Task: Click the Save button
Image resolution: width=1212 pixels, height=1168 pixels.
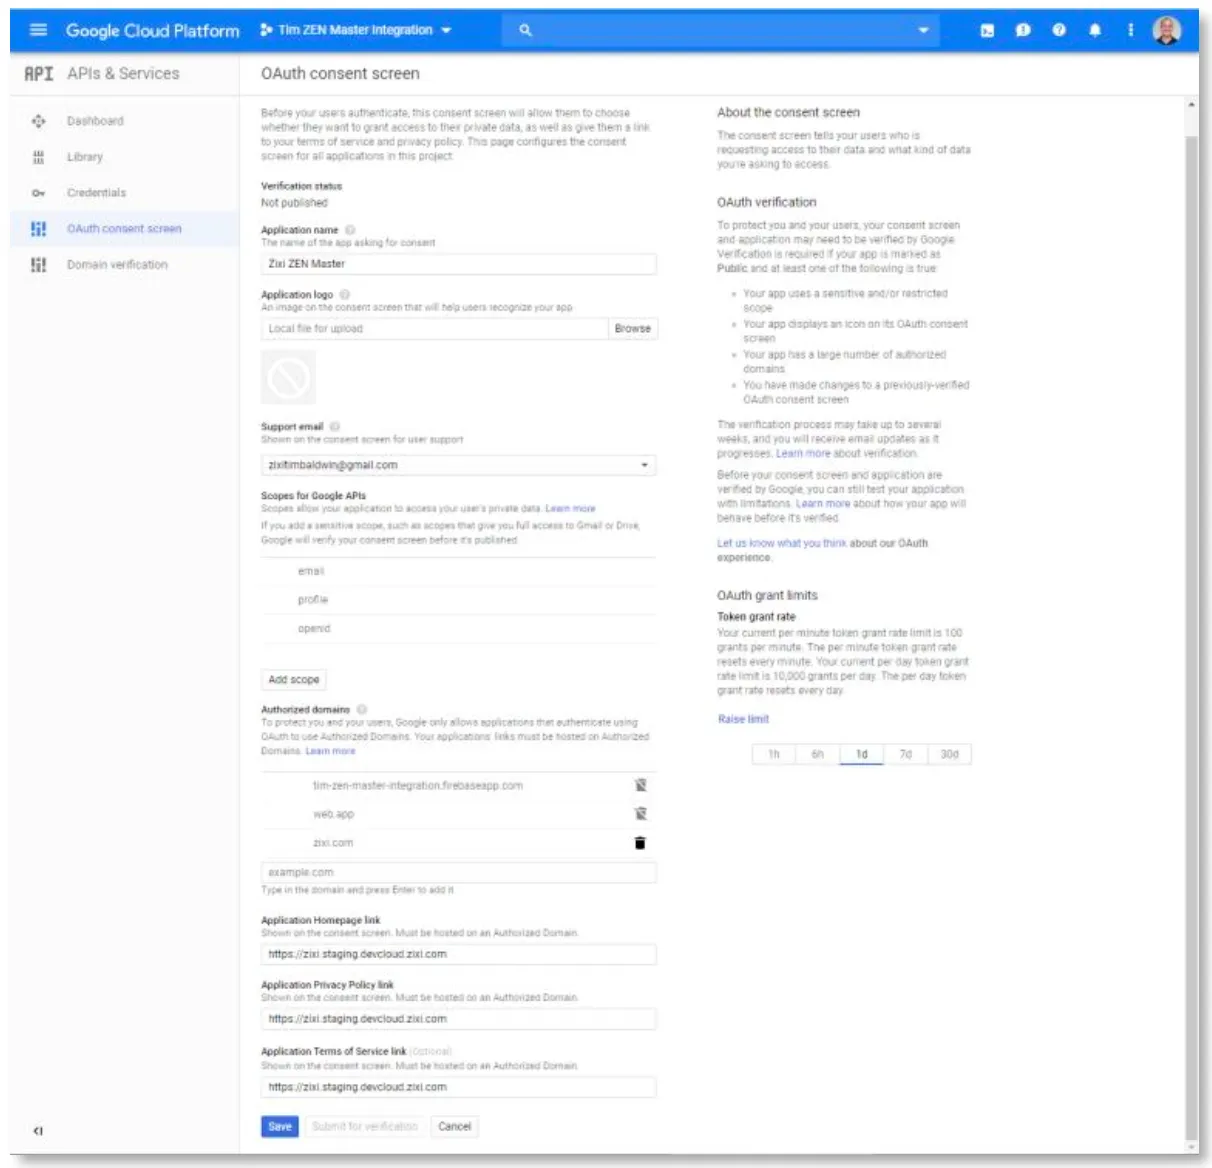Action: tap(280, 1126)
